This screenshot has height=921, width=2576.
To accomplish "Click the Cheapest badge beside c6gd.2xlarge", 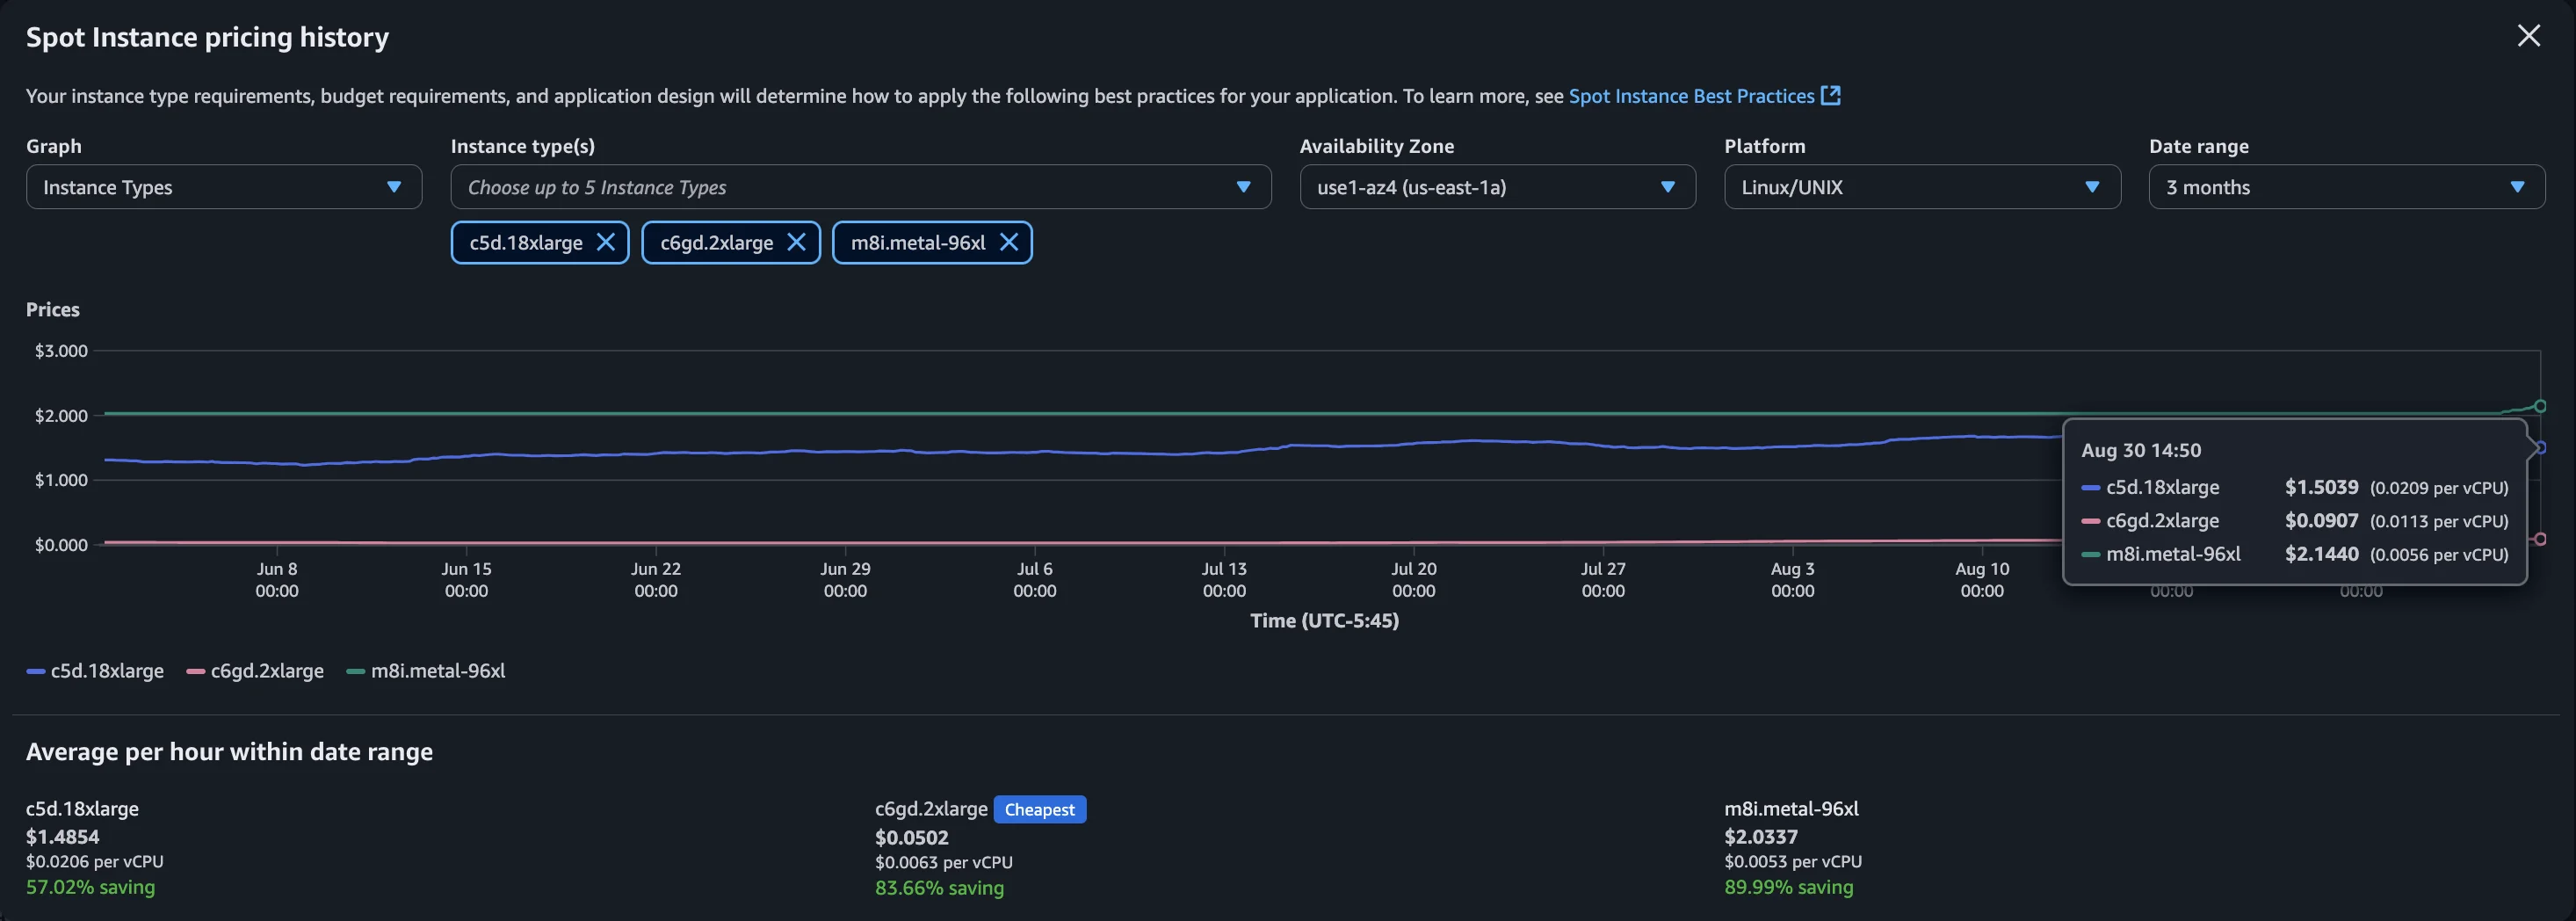I will point(1040,809).
